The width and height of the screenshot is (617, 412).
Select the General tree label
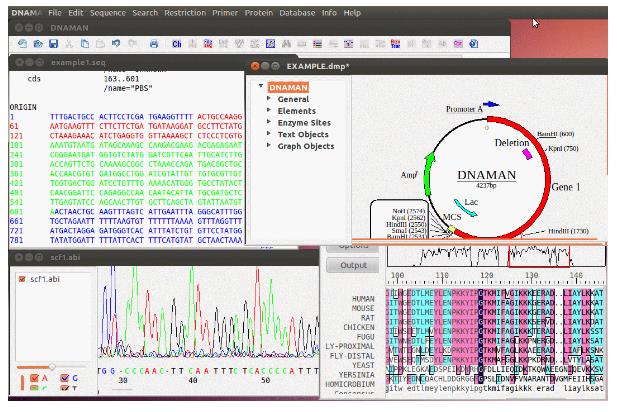[x=293, y=99]
